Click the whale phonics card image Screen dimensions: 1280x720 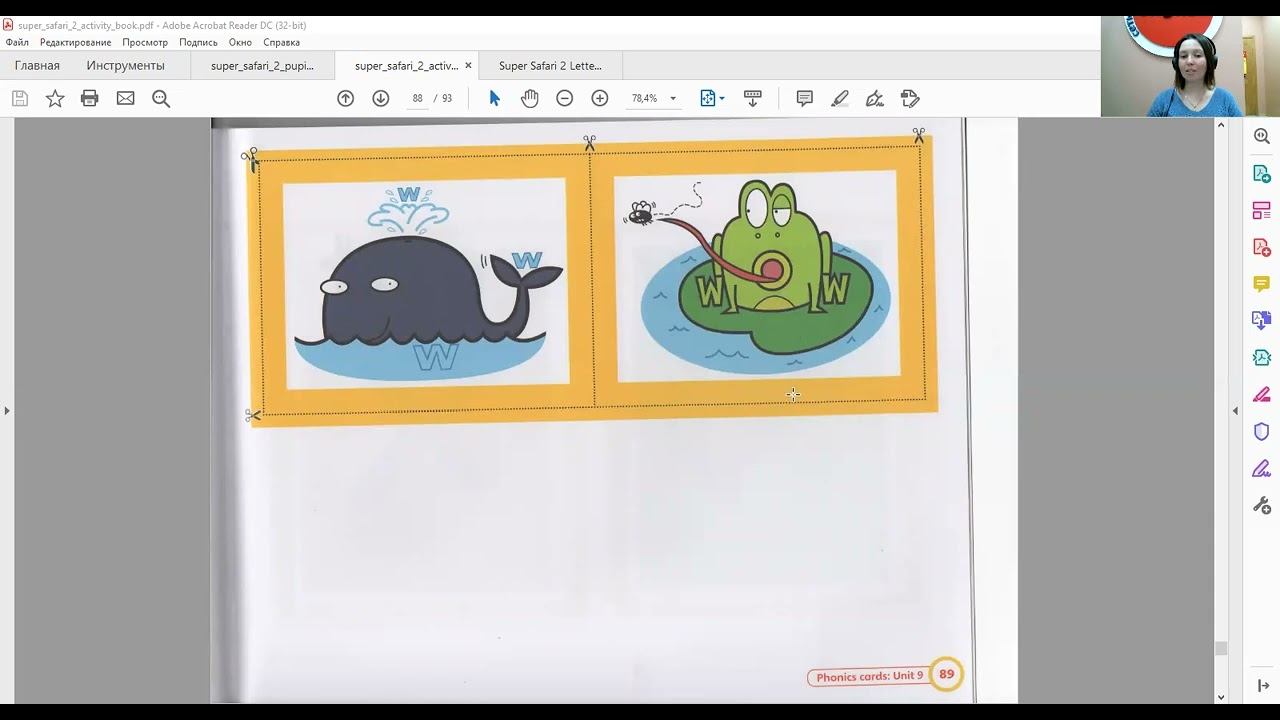coord(427,283)
